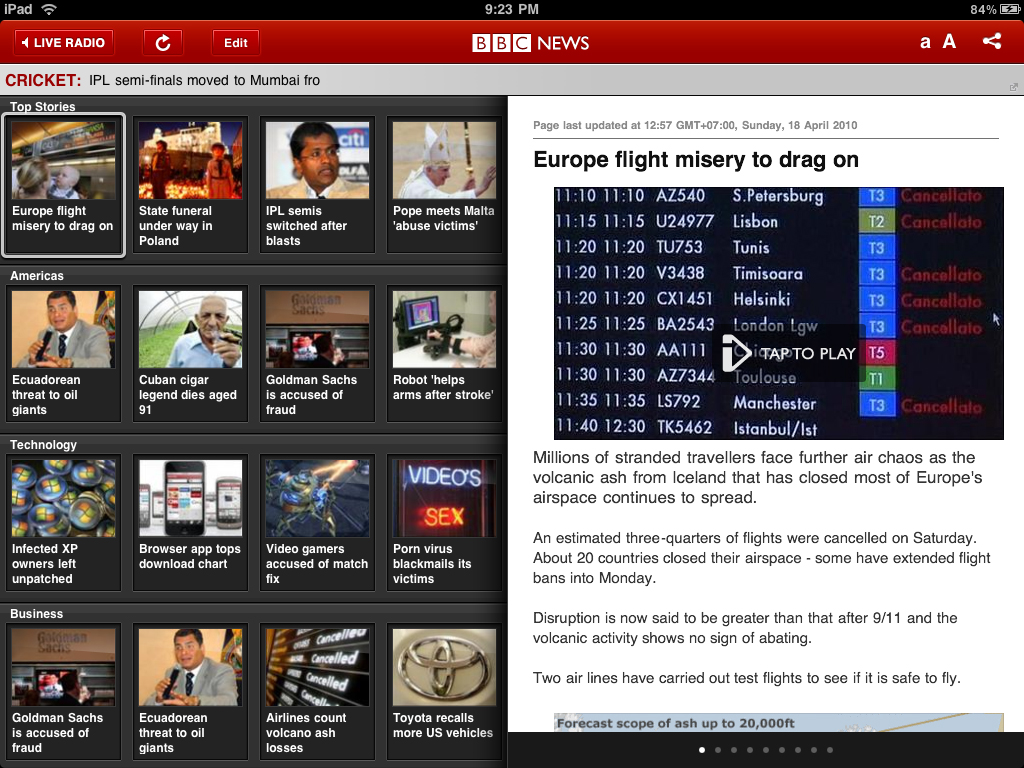
Task: Decrease text size with small 'a'
Action: (x=925, y=43)
